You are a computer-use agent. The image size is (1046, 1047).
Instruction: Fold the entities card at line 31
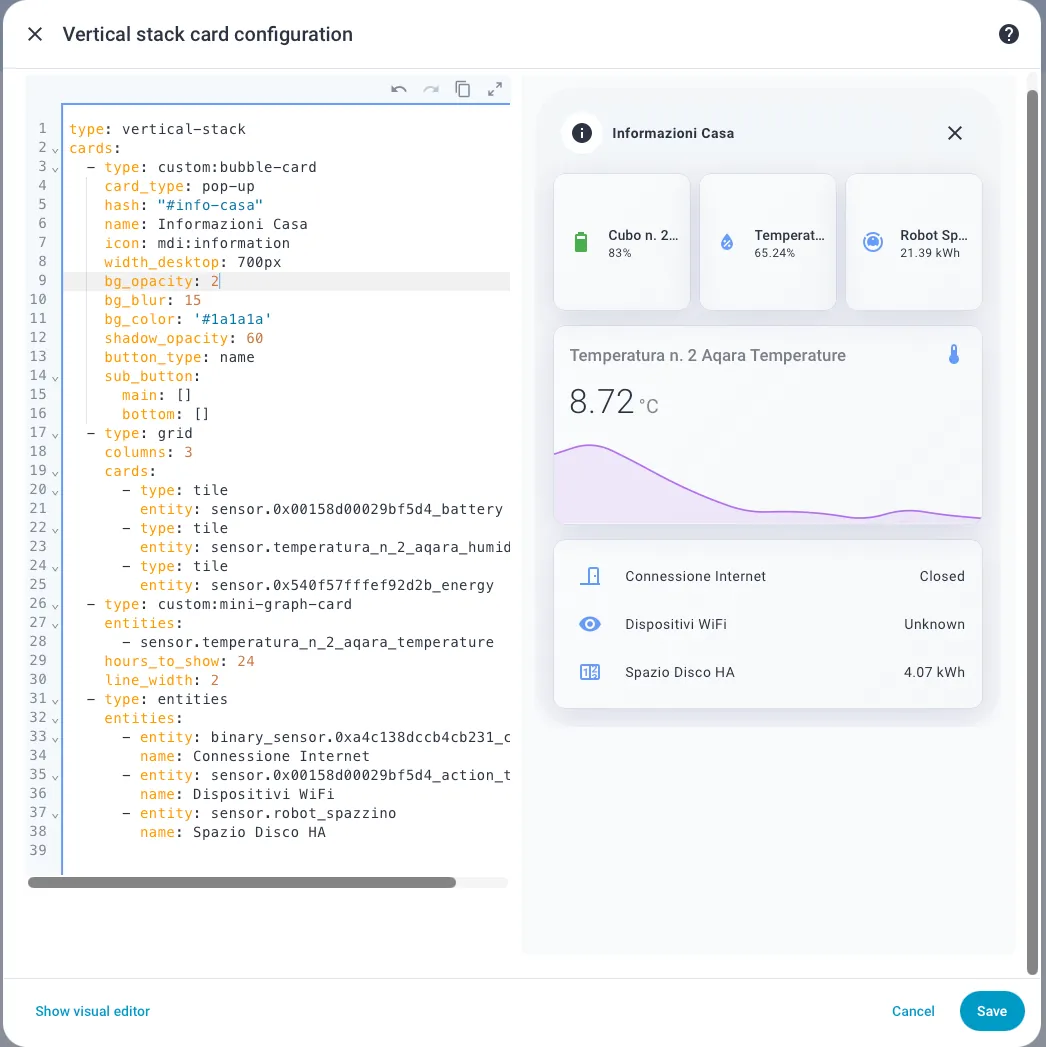[55, 700]
